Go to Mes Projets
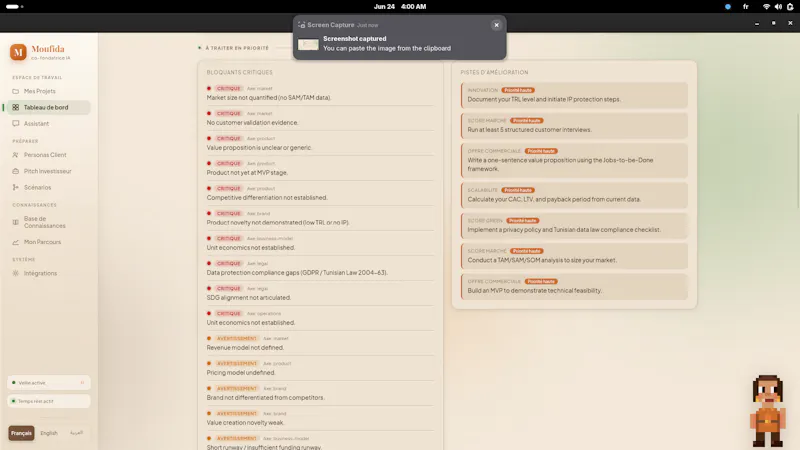This screenshot has width=800, height=450. (x=49, y=91)
